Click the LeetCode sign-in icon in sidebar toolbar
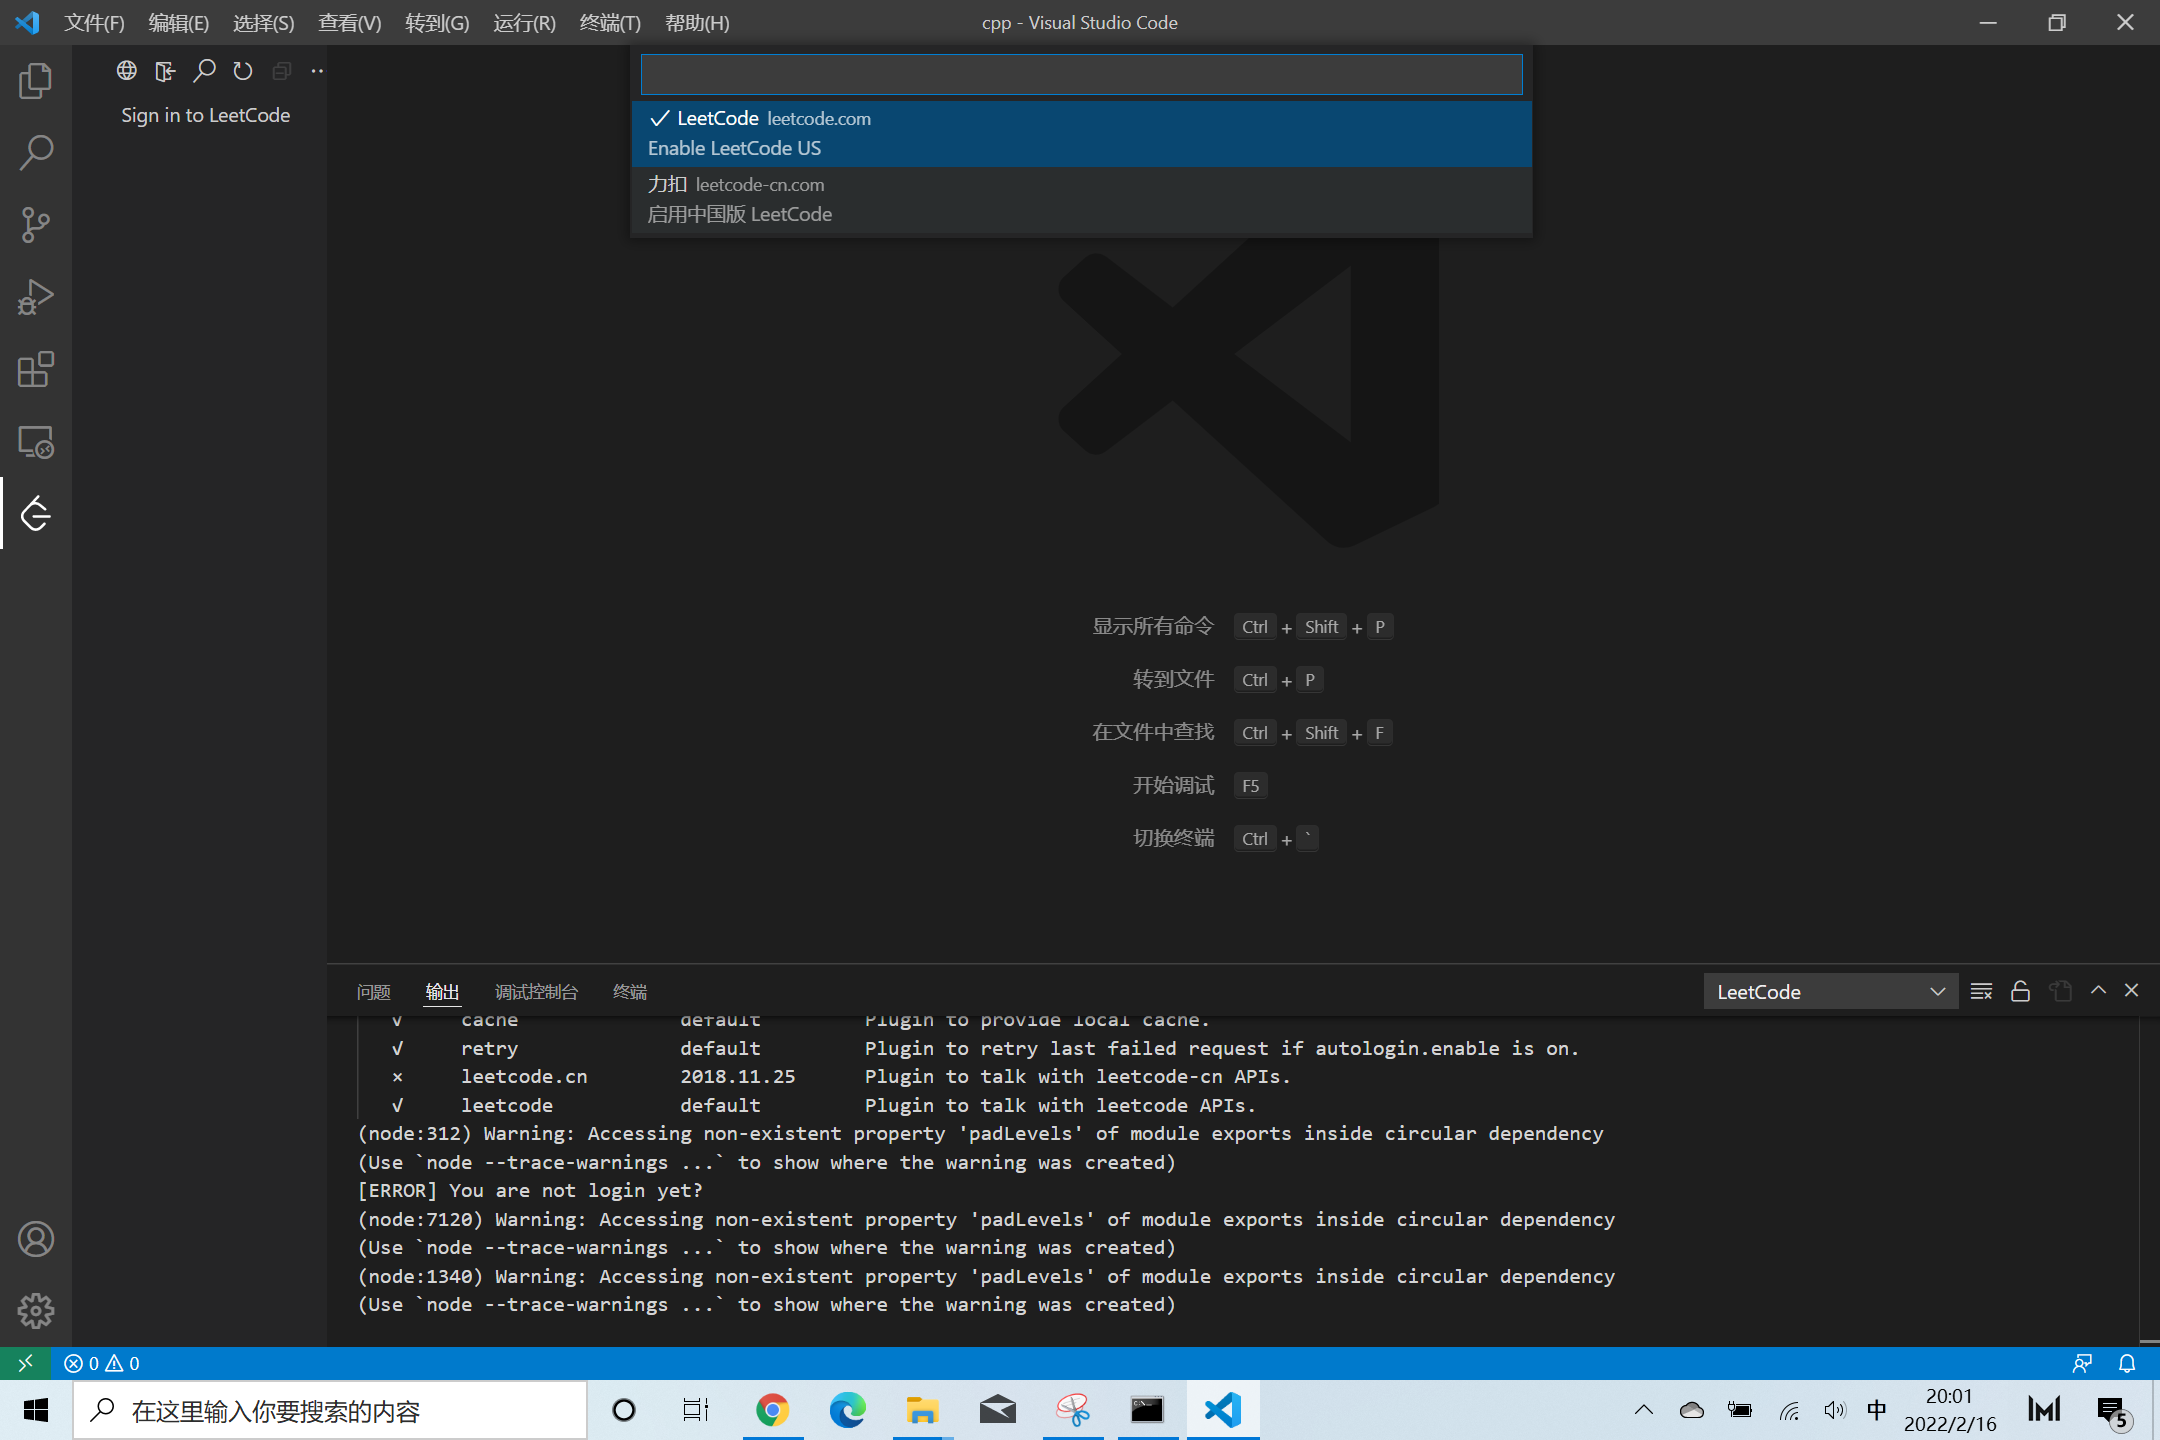 (x=165, y=70)
